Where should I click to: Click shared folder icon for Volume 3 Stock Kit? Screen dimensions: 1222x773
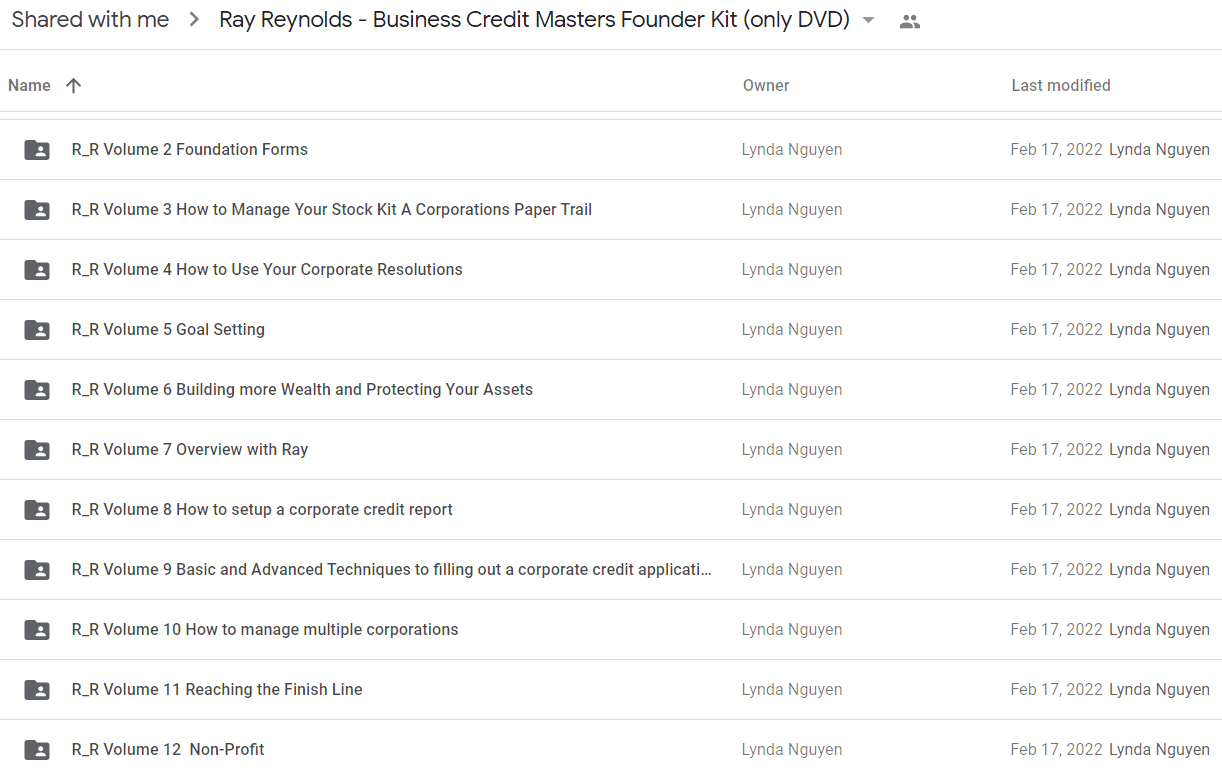point(37,210)
